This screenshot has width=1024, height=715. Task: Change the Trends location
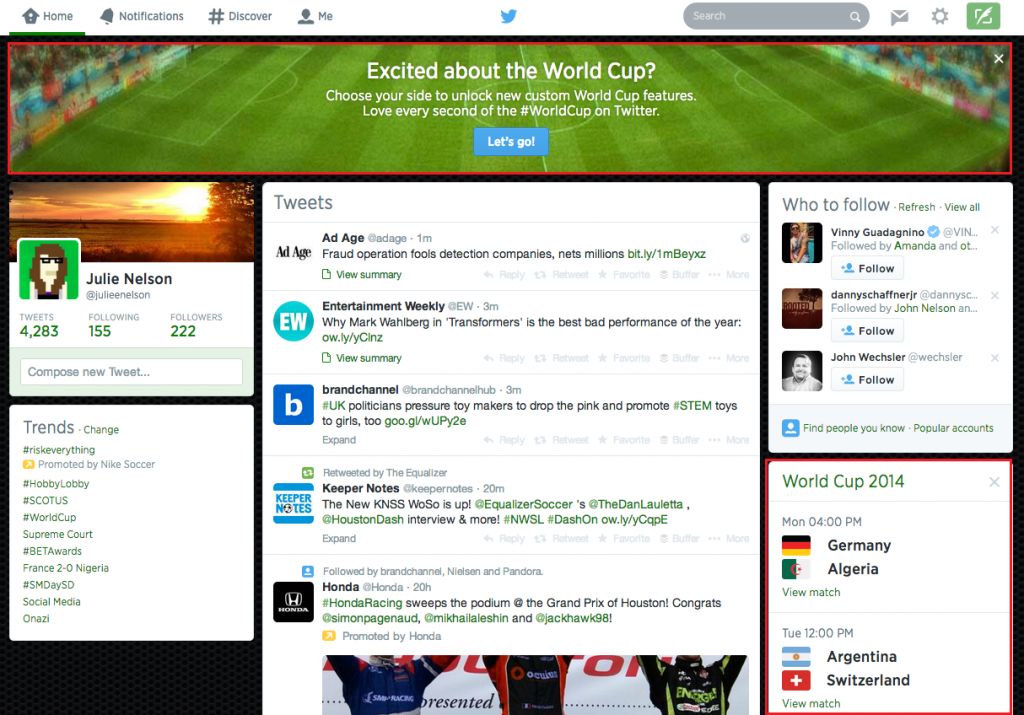(101, 430)
